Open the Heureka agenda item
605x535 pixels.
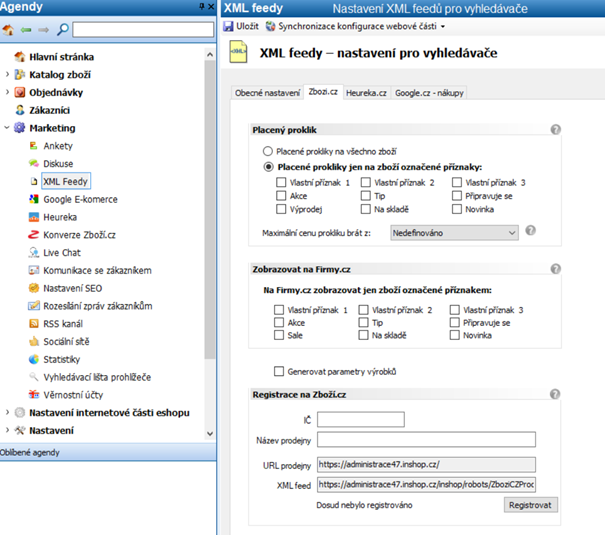coord(59,217)
